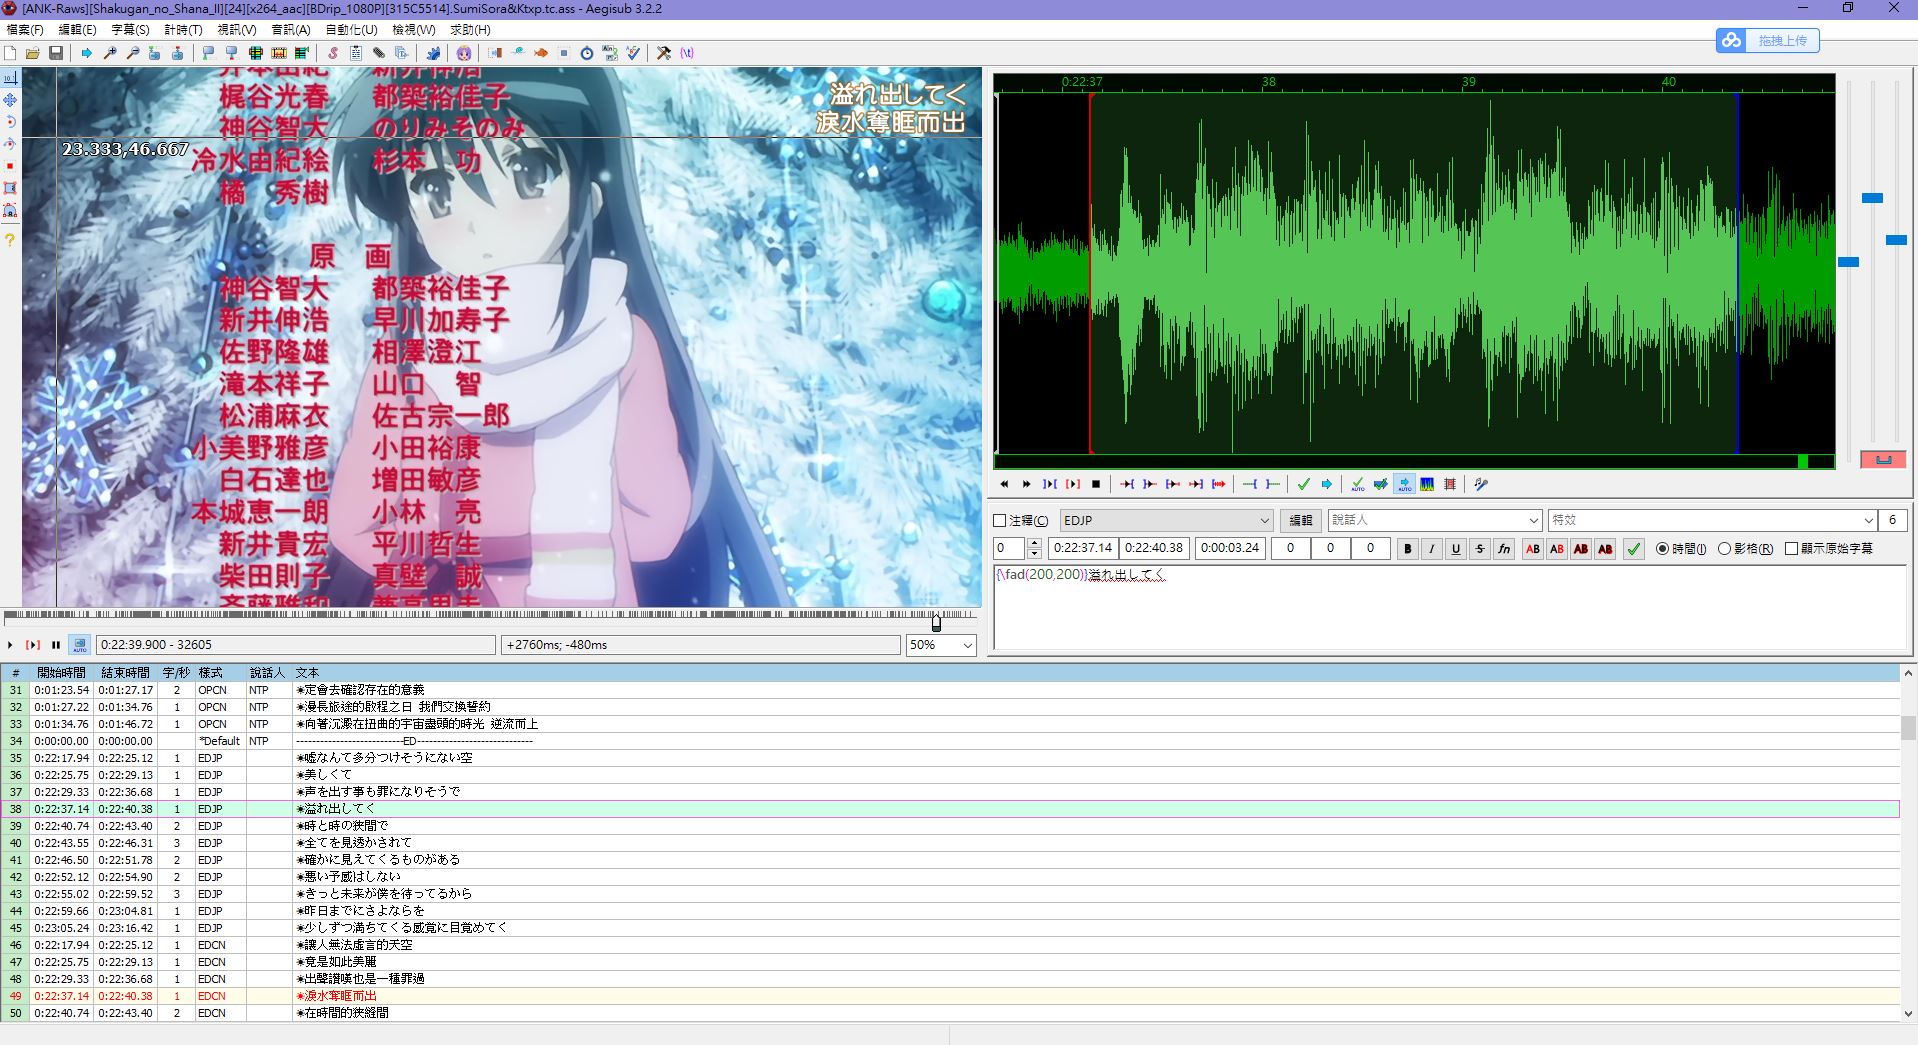Zoom out the video toolbar icon
Image resolution: width=1918 pixels, height=1045 pixels.
coord(133,53)
